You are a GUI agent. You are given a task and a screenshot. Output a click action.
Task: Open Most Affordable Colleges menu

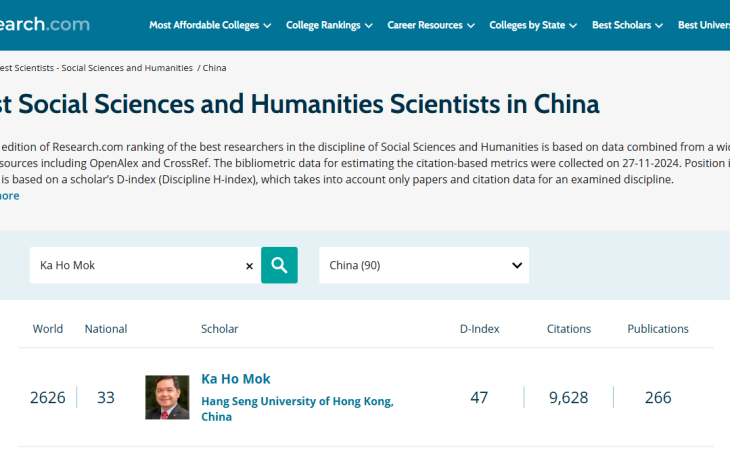pyautogui.click(x=210, y=25)
